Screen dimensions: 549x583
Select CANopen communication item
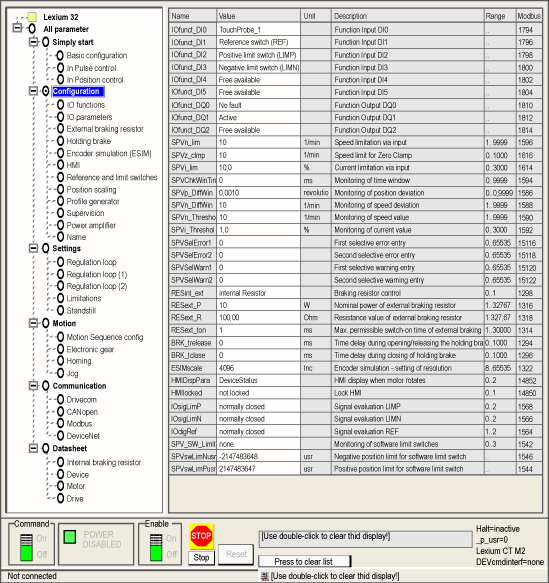pyautogui.click(x=82, y=412)
